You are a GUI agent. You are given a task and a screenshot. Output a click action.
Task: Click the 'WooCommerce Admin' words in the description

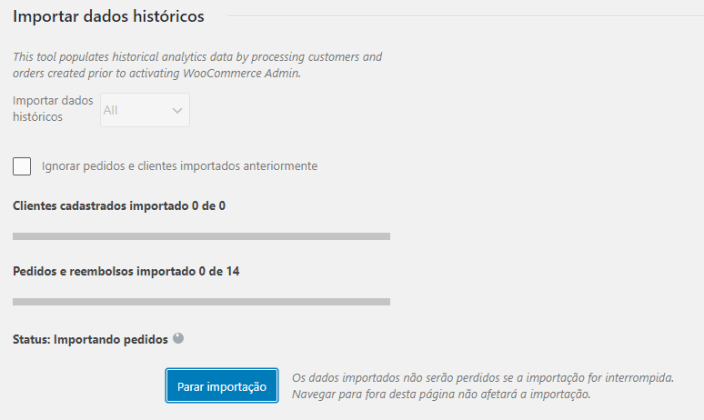click(241, 73)
